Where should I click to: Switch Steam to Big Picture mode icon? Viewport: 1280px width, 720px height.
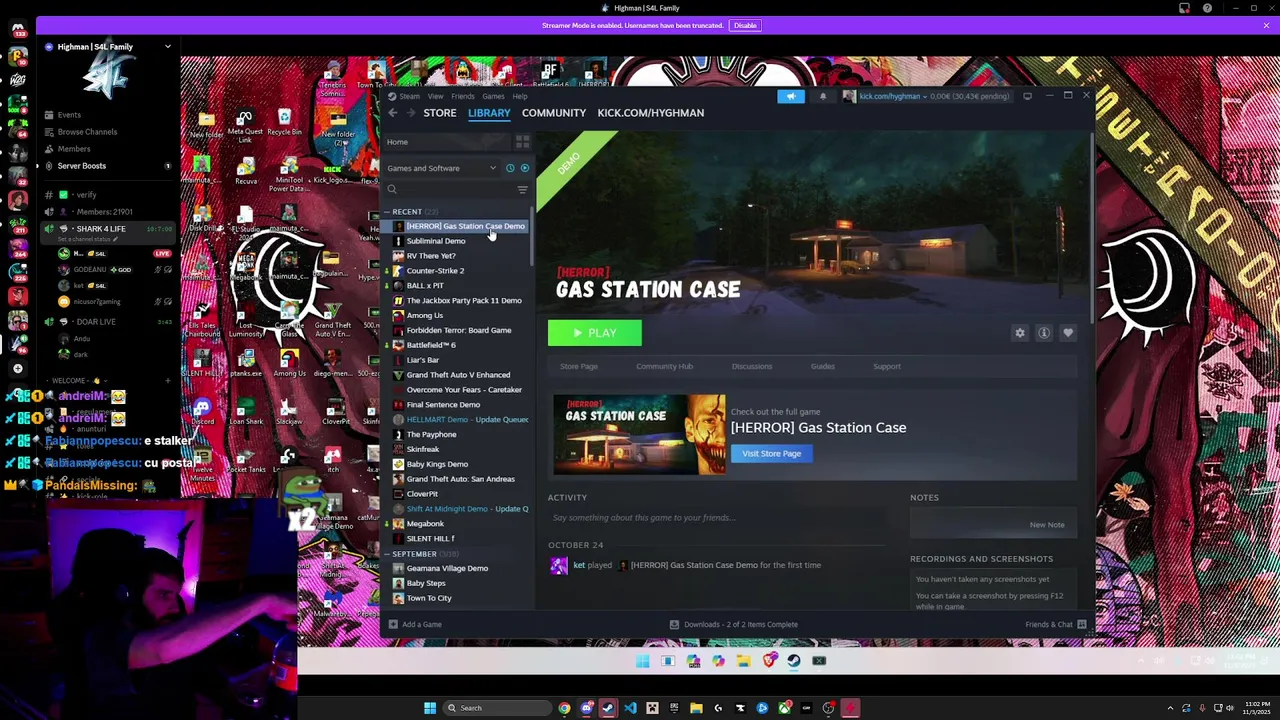point(1027,96)
